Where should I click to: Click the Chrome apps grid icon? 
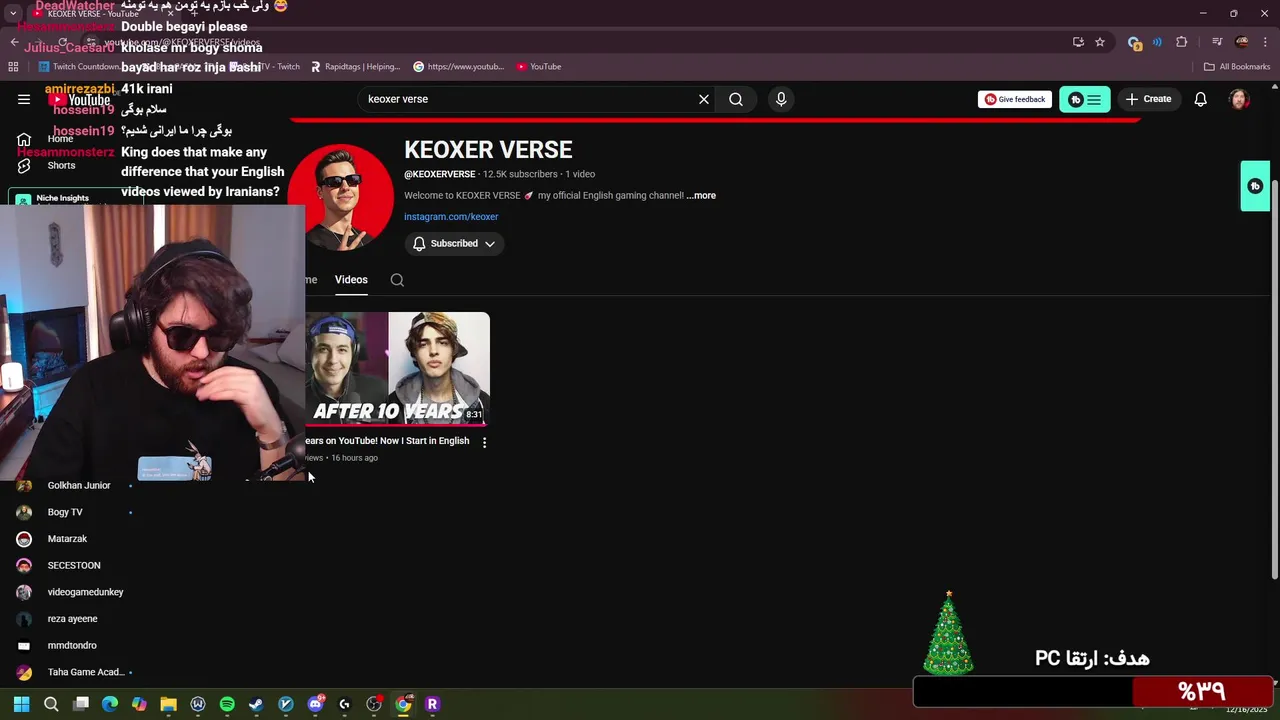[13, 67]
